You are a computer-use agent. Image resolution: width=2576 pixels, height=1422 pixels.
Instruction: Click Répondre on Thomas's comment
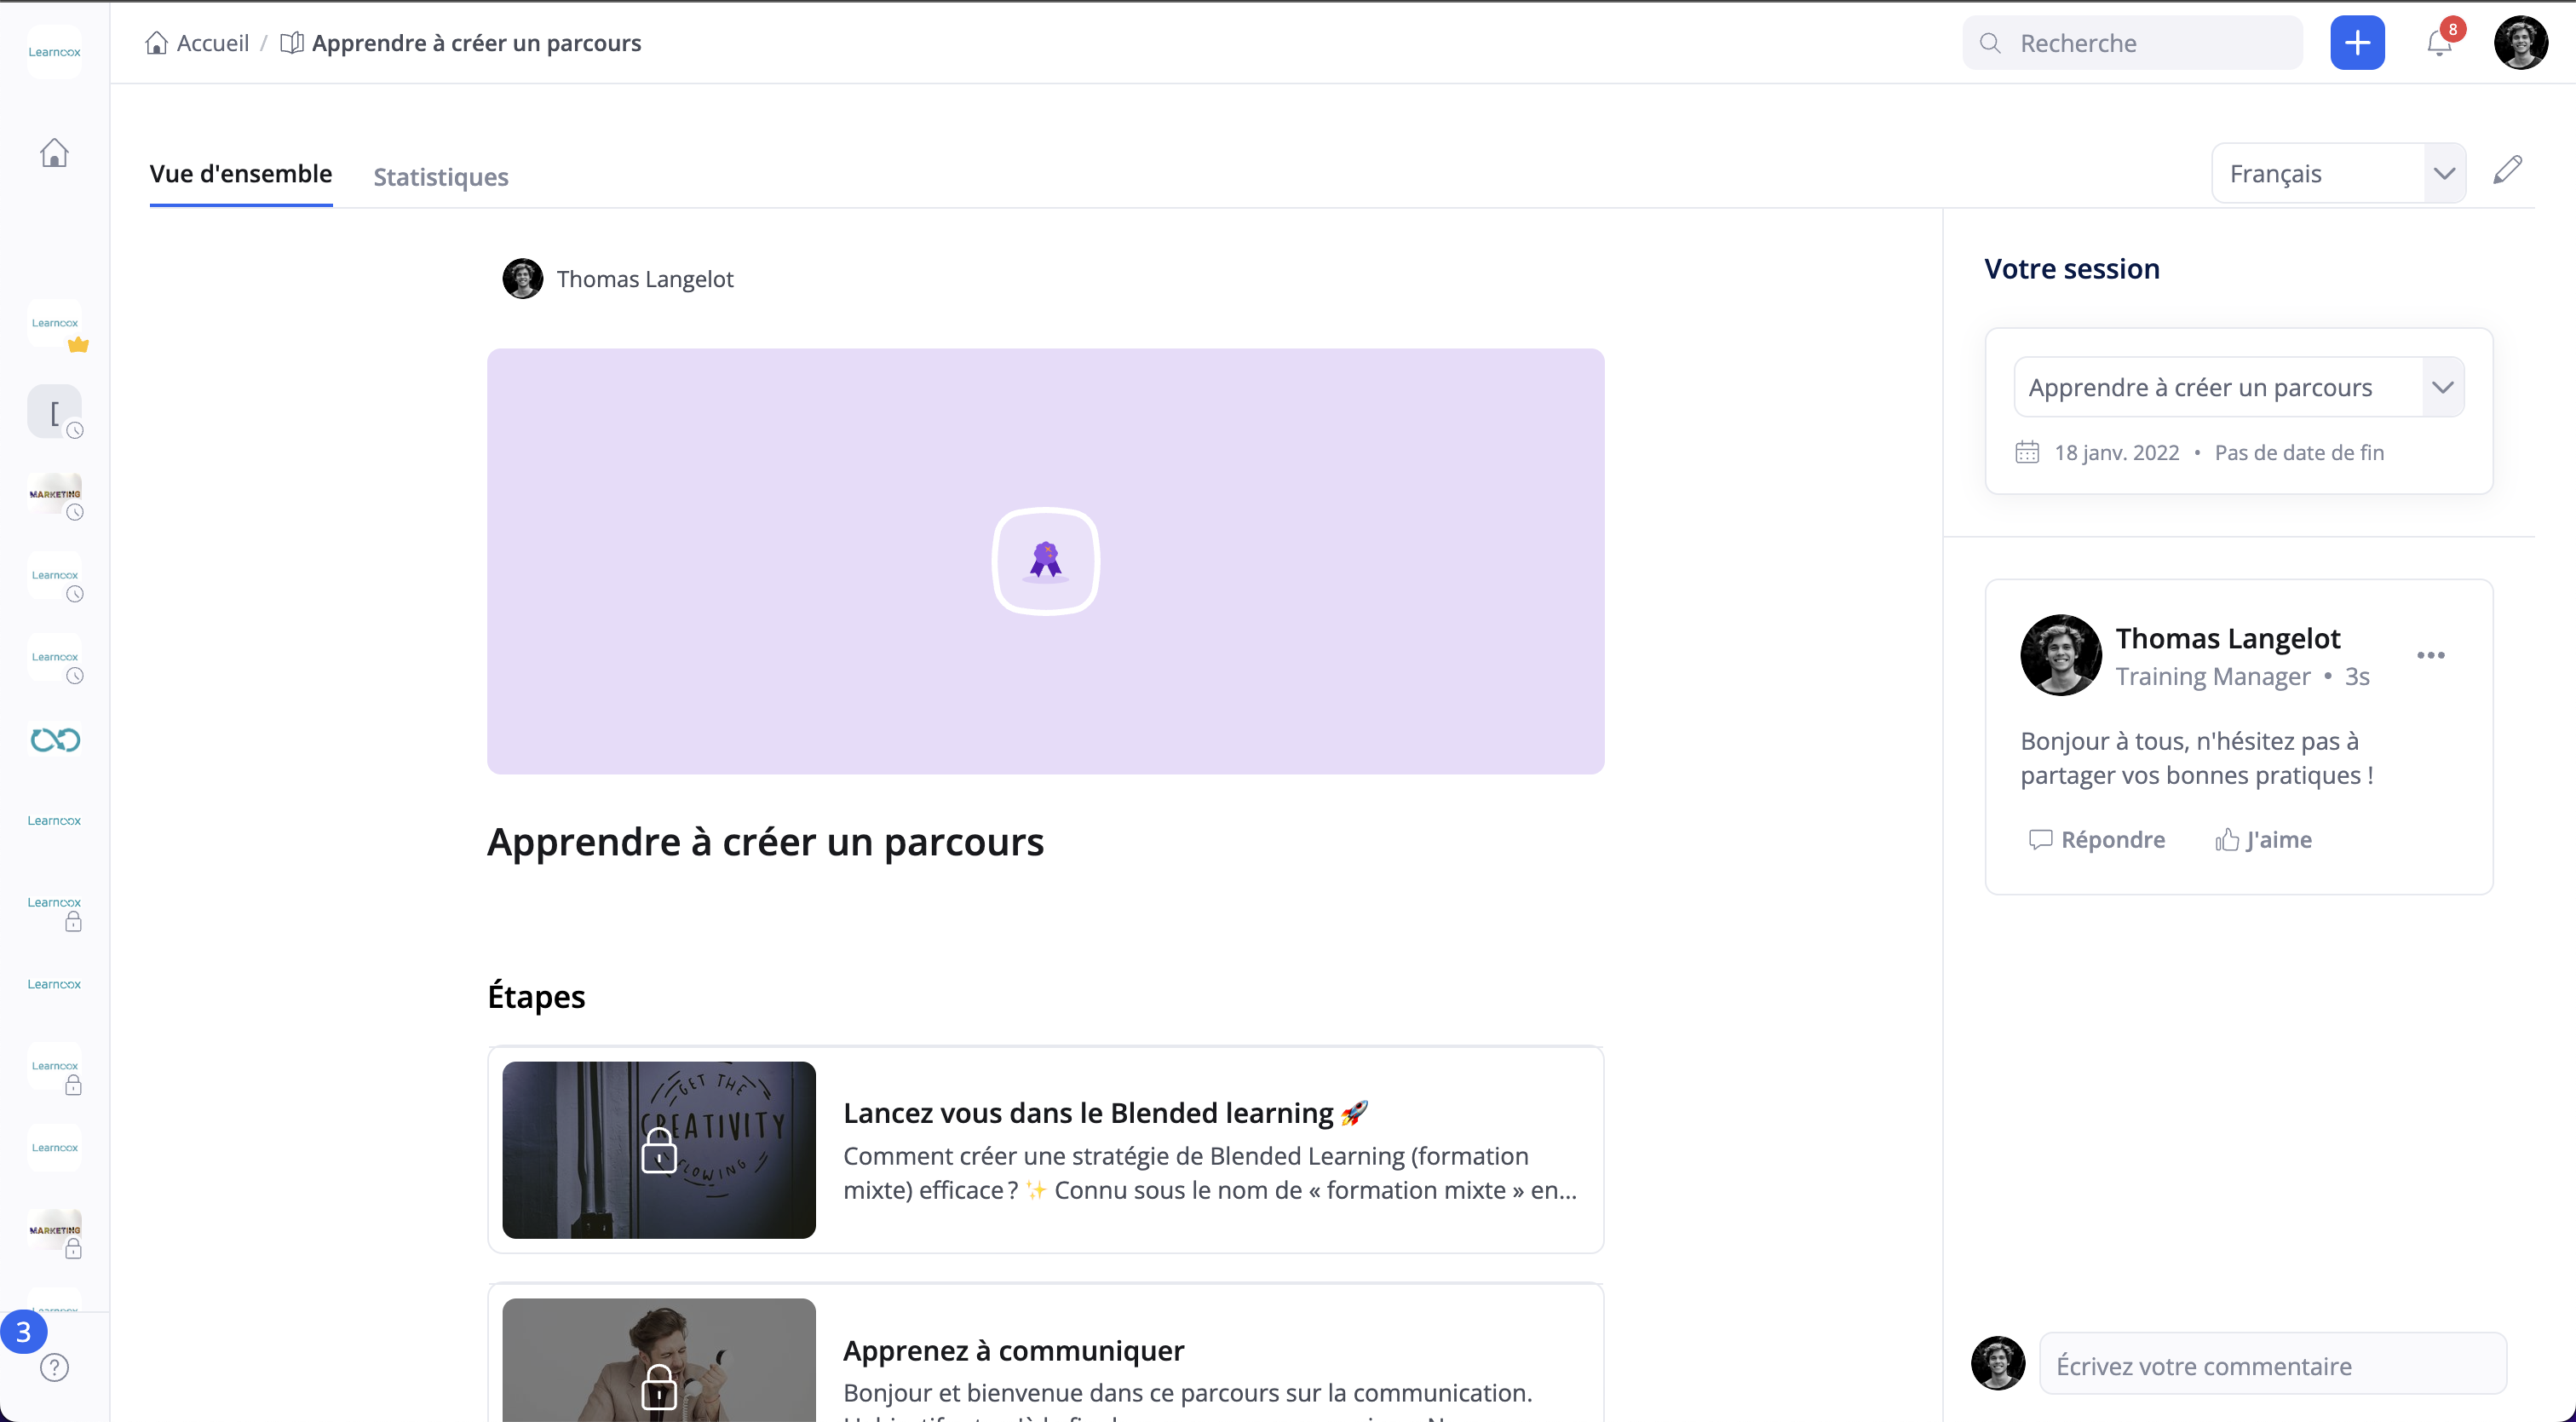coord(2097,840)
